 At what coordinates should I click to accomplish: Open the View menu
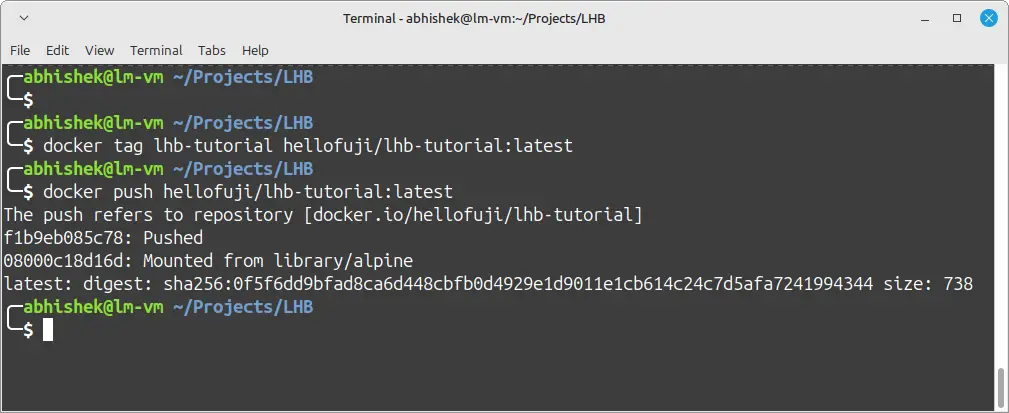click(99, 50)
